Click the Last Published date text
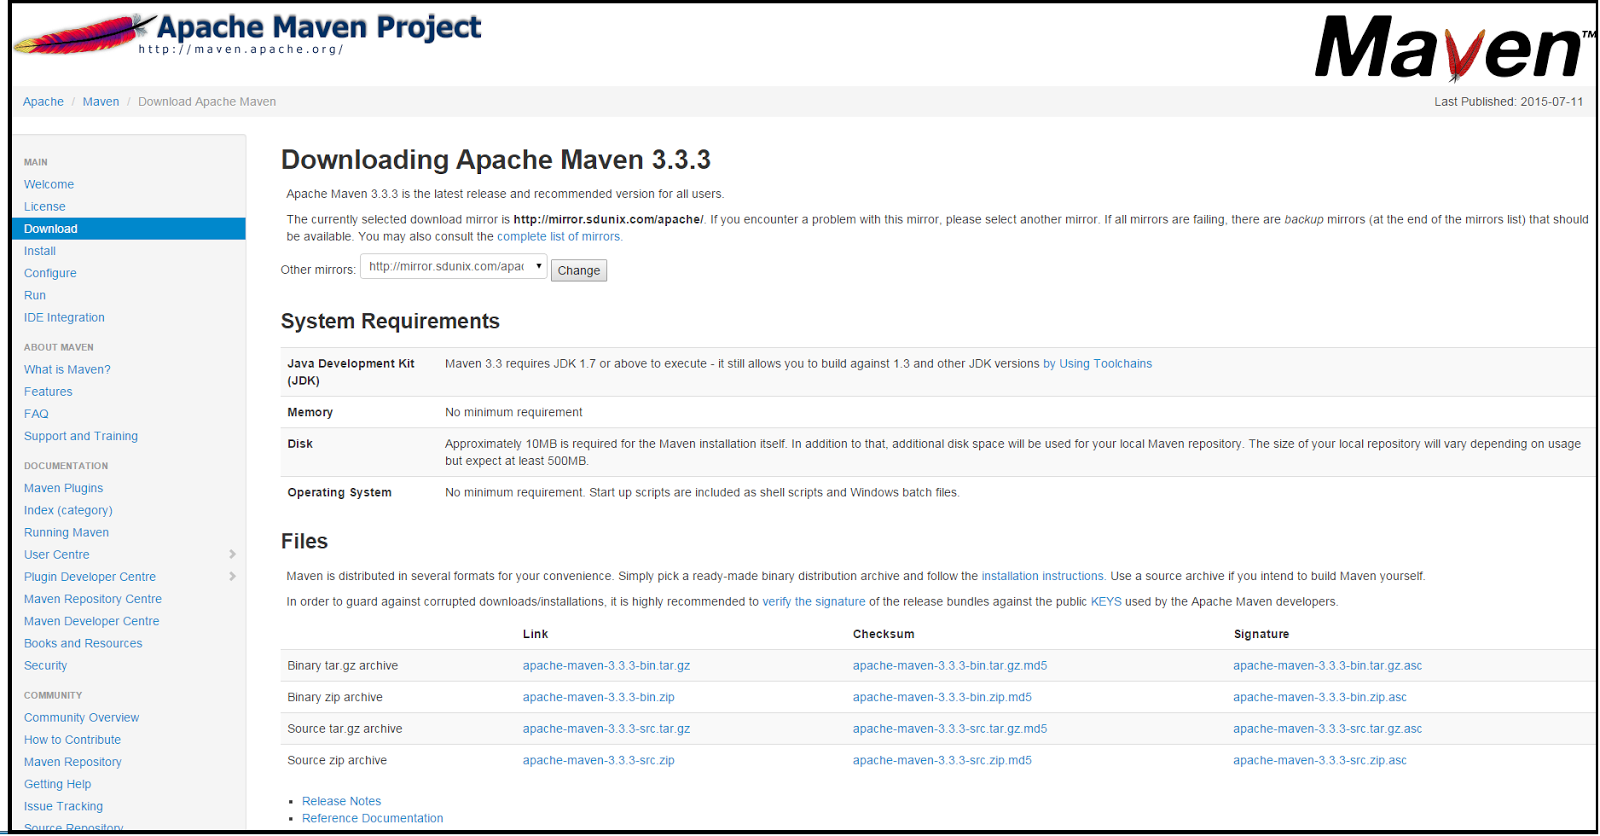 coord(1508,102)
